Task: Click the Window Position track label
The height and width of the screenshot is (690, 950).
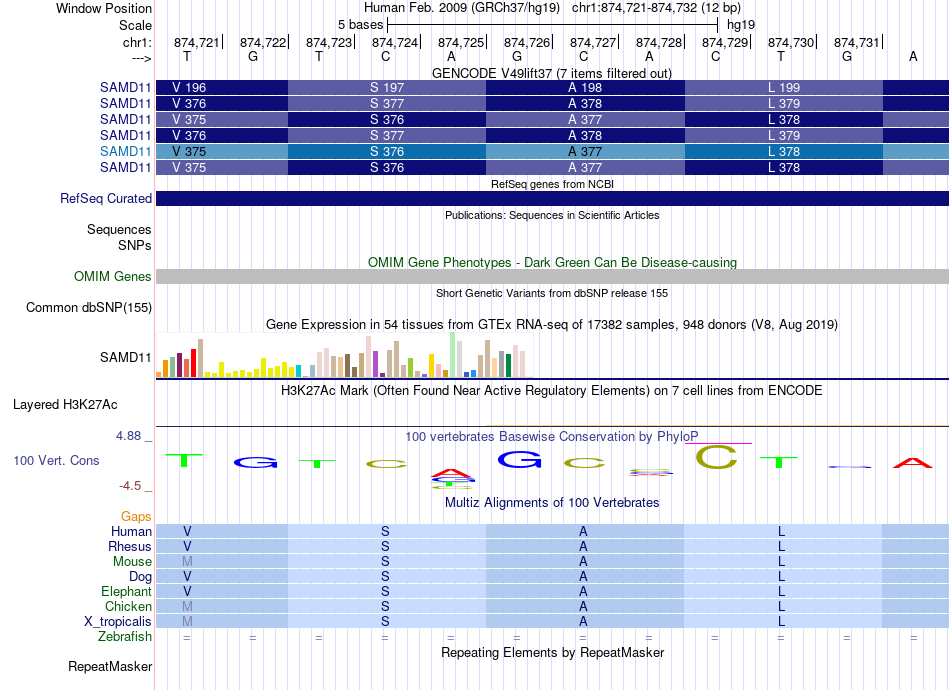Action: click(x=104, y=8)
